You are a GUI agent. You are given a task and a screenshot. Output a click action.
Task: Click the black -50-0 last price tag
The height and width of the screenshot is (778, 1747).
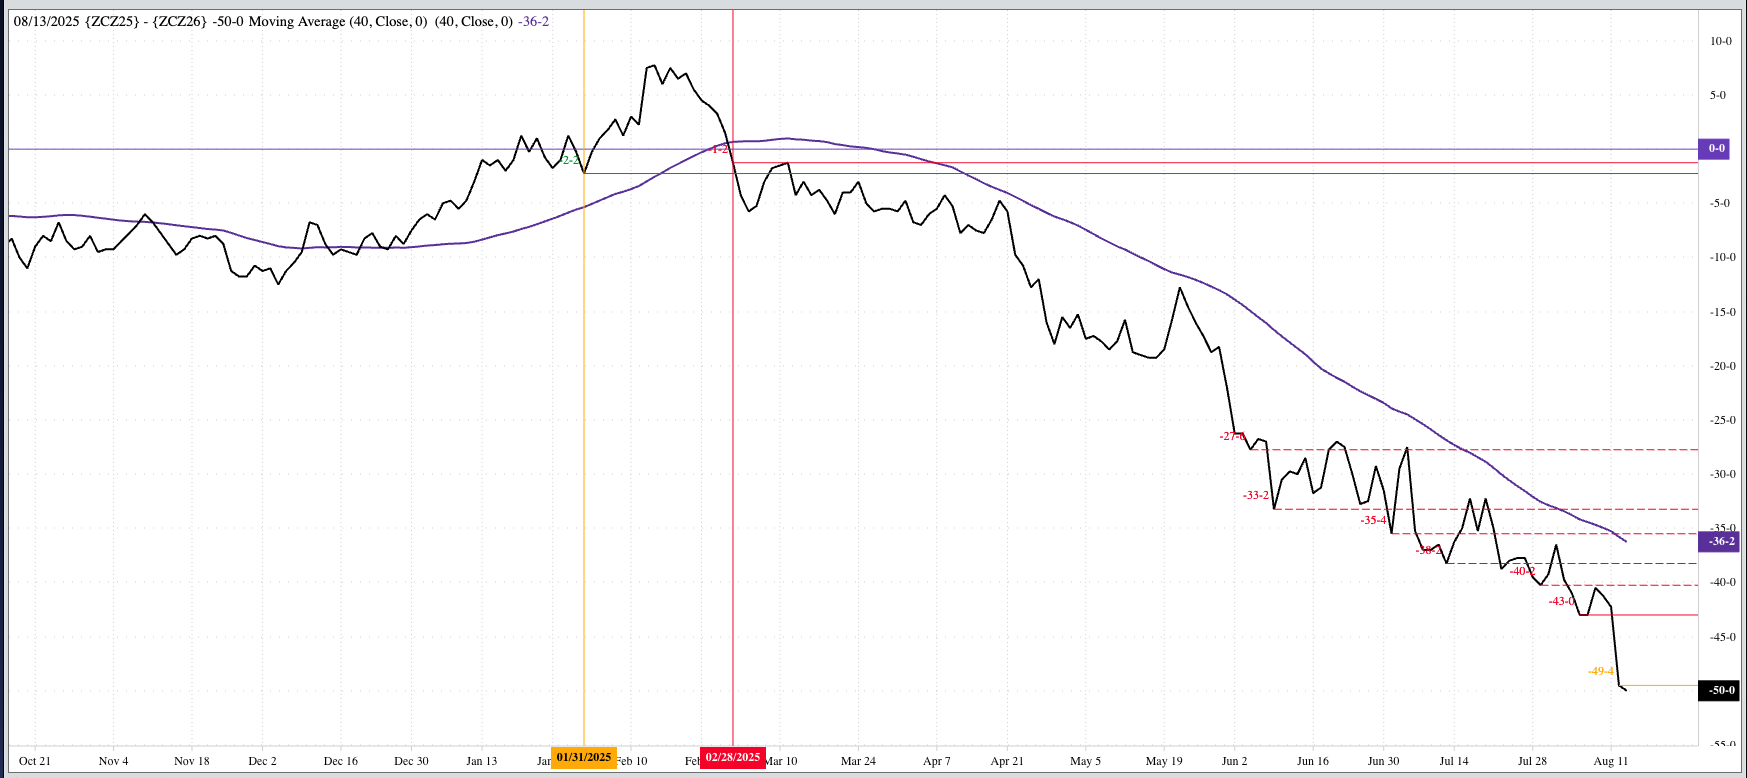click(1720, 690)
